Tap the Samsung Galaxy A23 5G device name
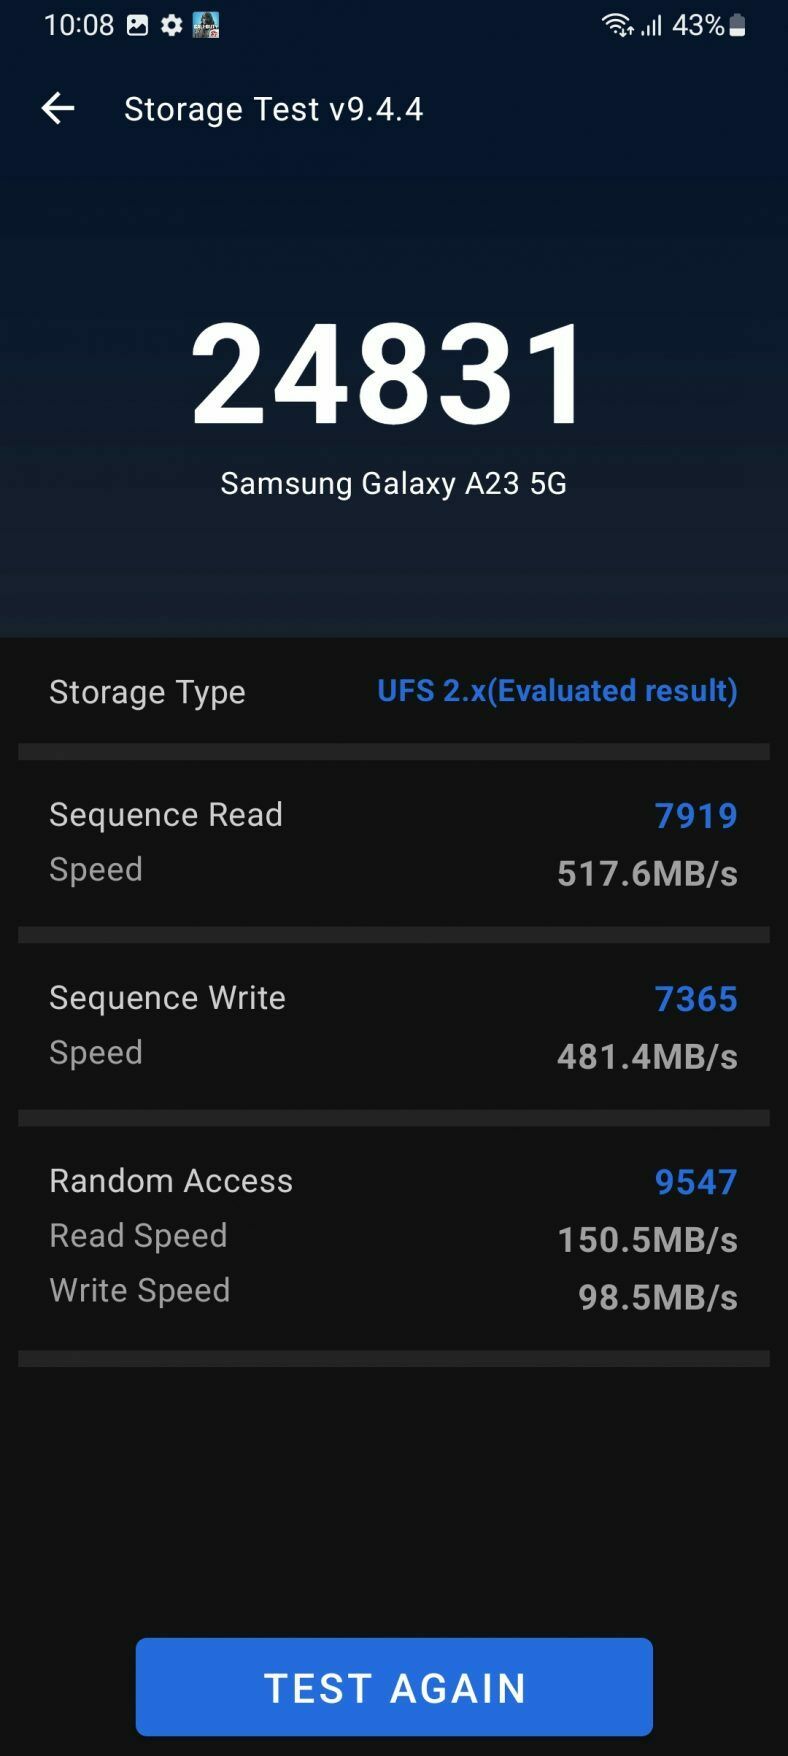The height and width of the screenshot is (1756, 788). 393,484
